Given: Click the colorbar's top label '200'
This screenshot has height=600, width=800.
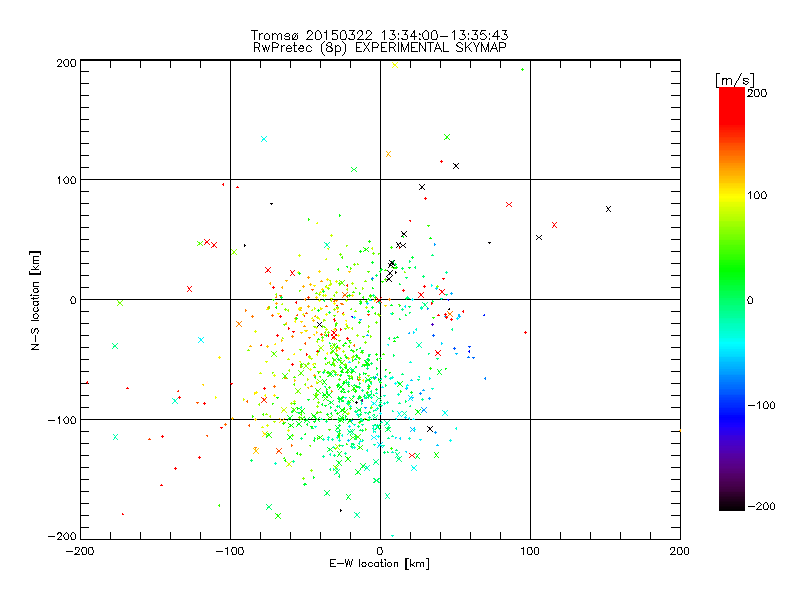Looking at the screenshot, I should tap(757, 93).
